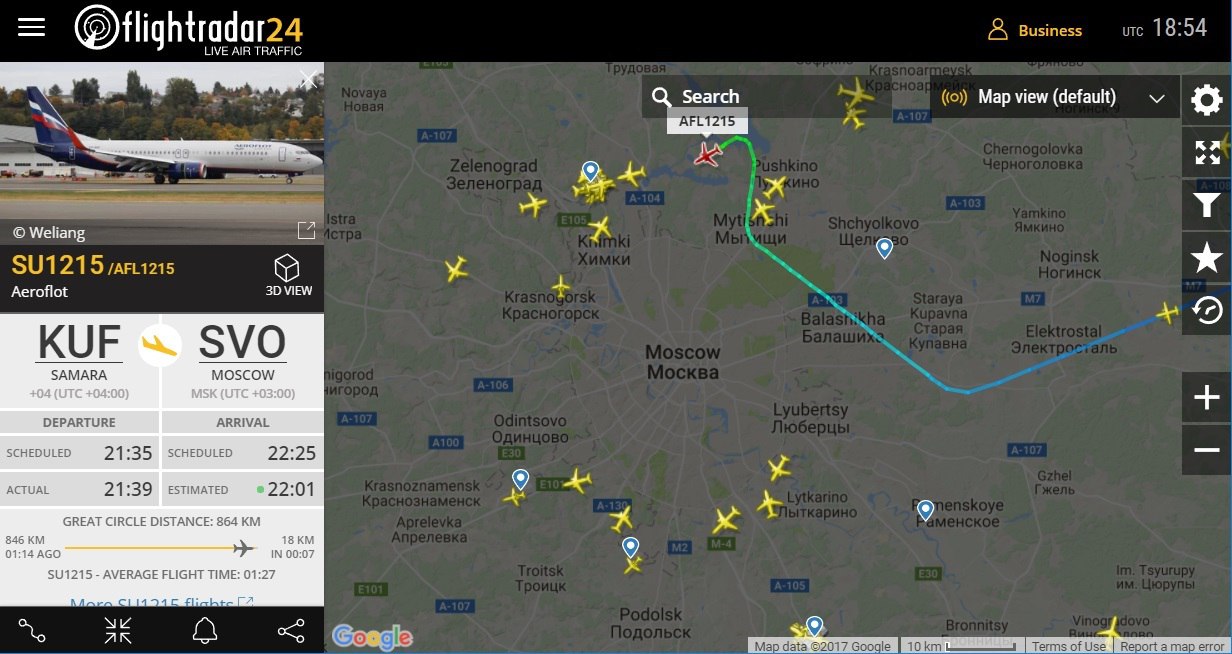Zoom out the map with minus
This screenshot has width=1232, height=654.
(1207, 450)
